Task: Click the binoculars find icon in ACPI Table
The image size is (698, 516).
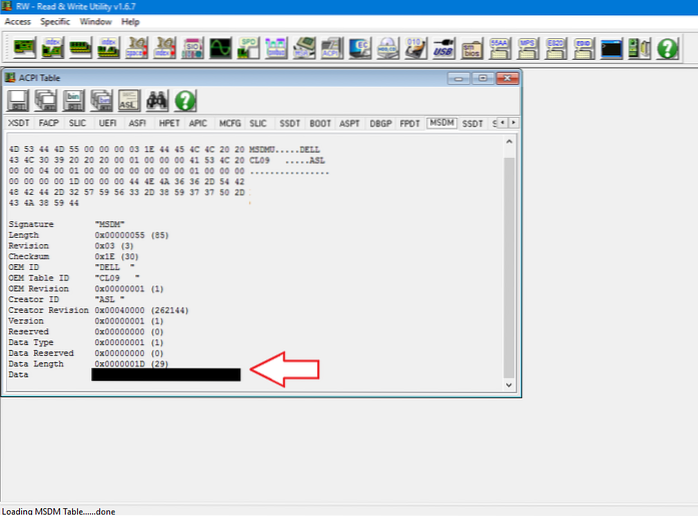Action: (156, 99)
